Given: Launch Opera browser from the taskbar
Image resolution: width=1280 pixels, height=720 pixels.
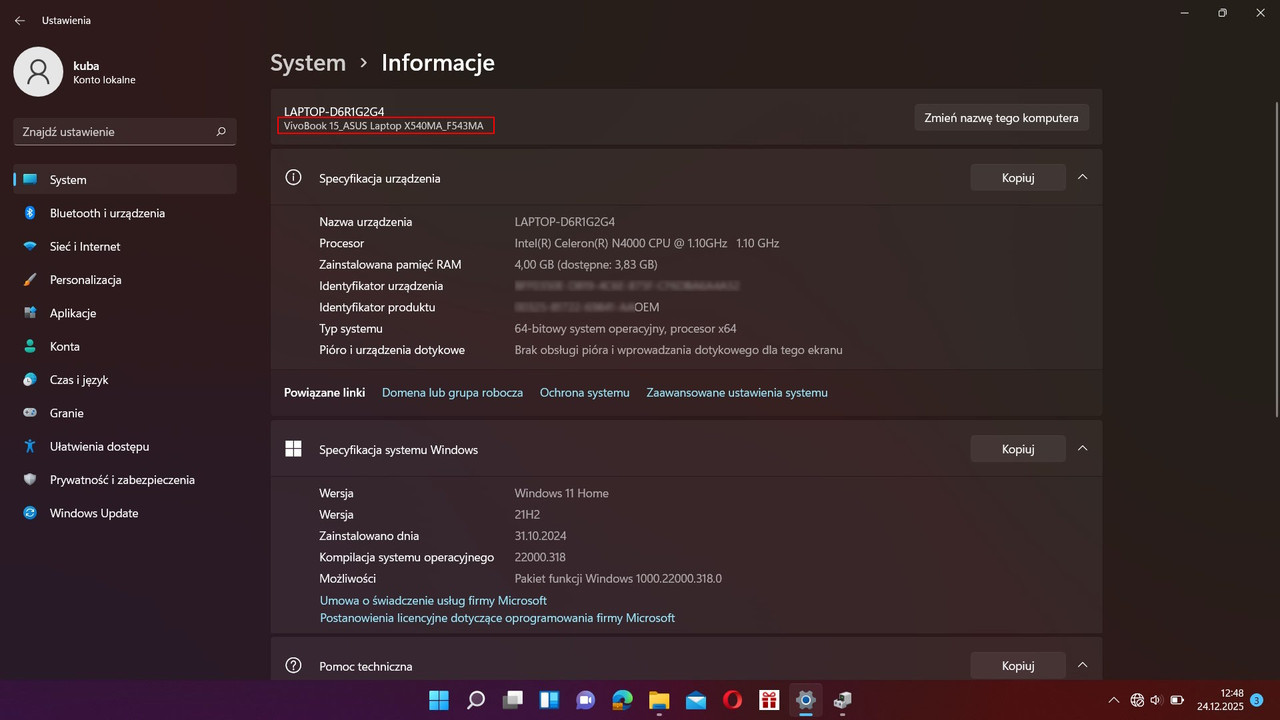Looking at the screenshot, I should click(x=732, y=700).
